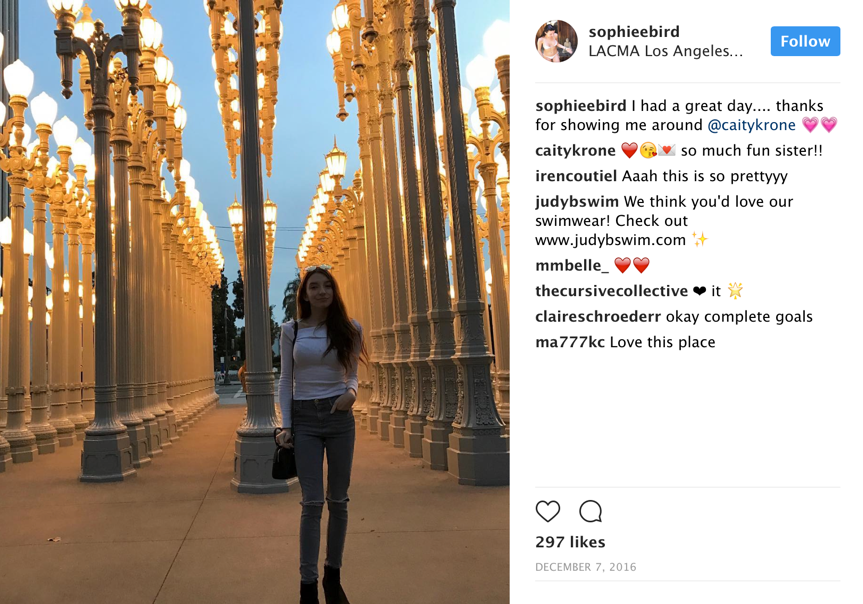Click the heart like icon

[x=548, y=511]
